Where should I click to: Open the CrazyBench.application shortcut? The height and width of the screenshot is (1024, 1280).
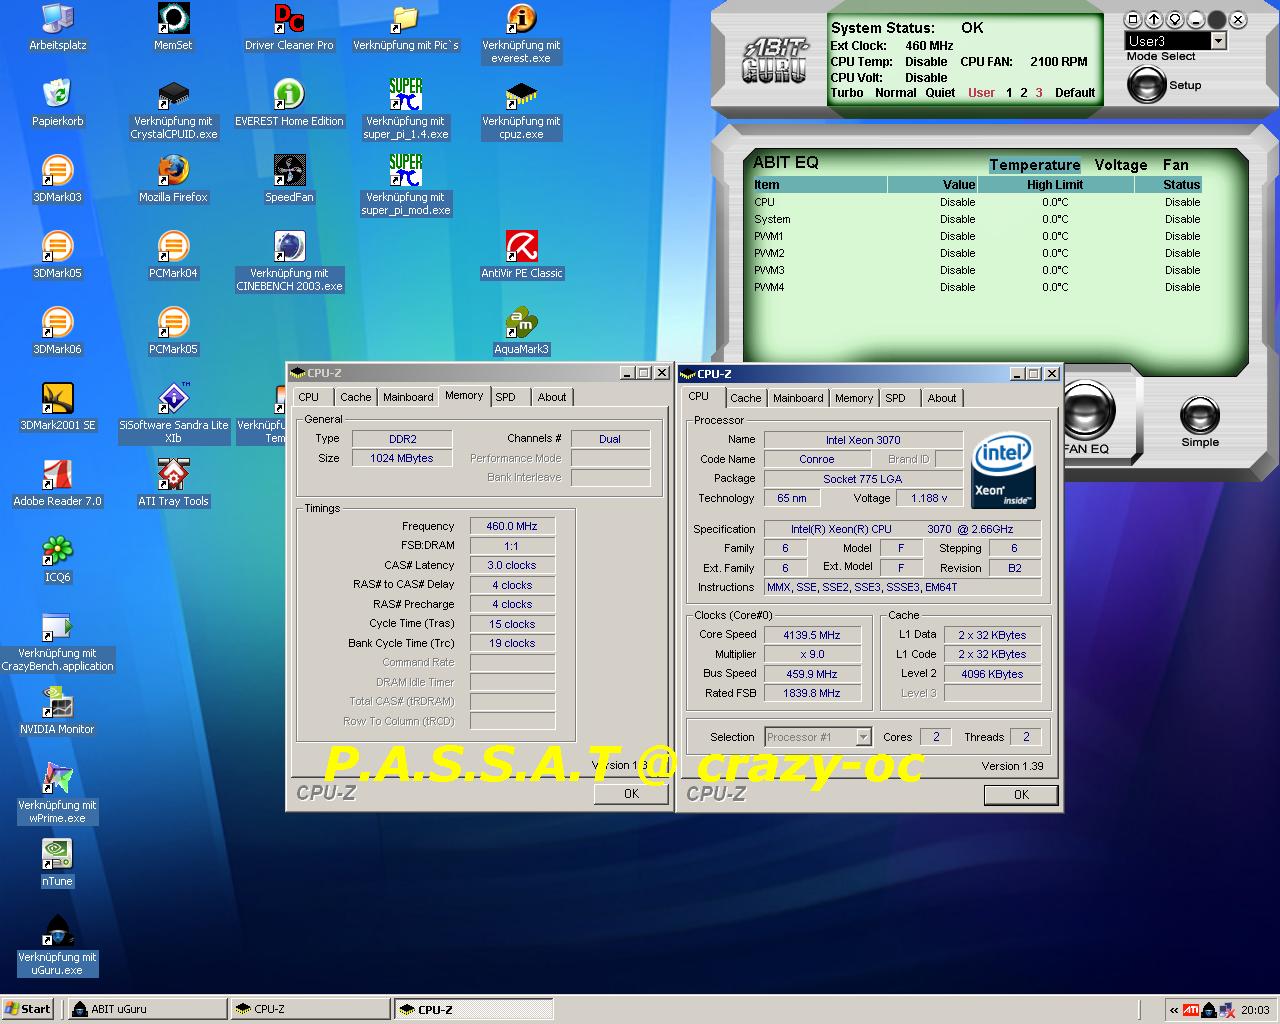tap(57, 642)
